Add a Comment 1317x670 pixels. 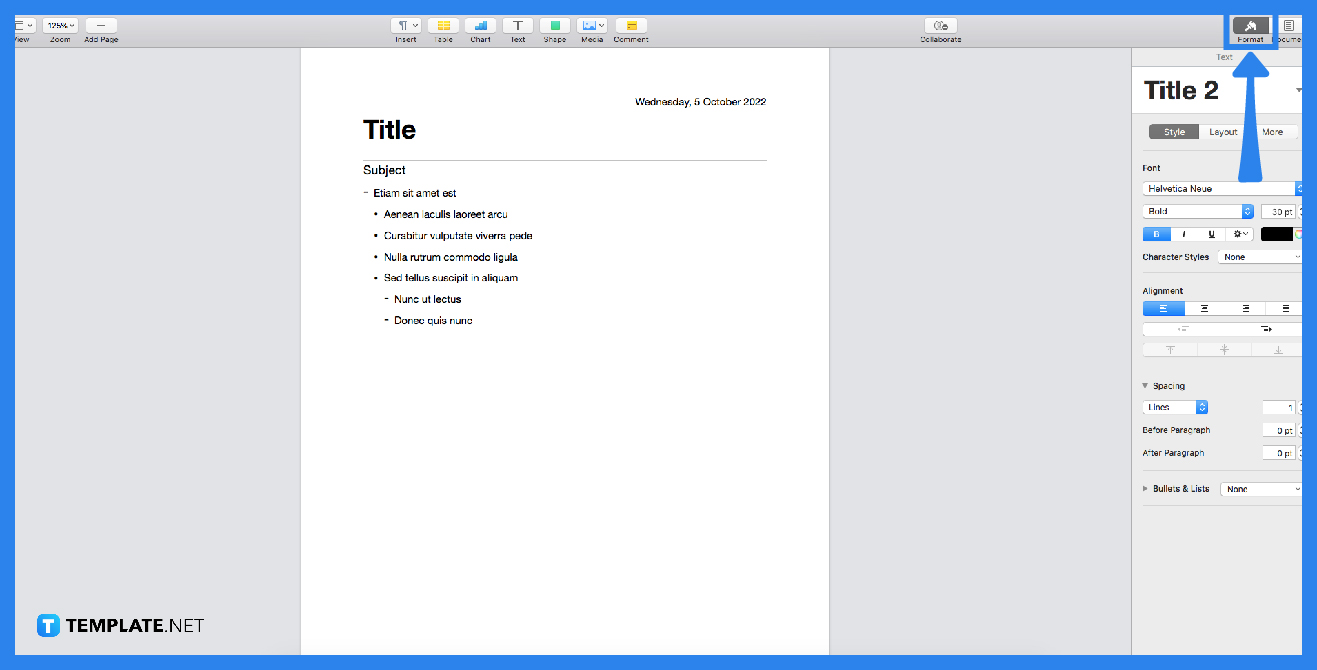[x=630, y=27]
